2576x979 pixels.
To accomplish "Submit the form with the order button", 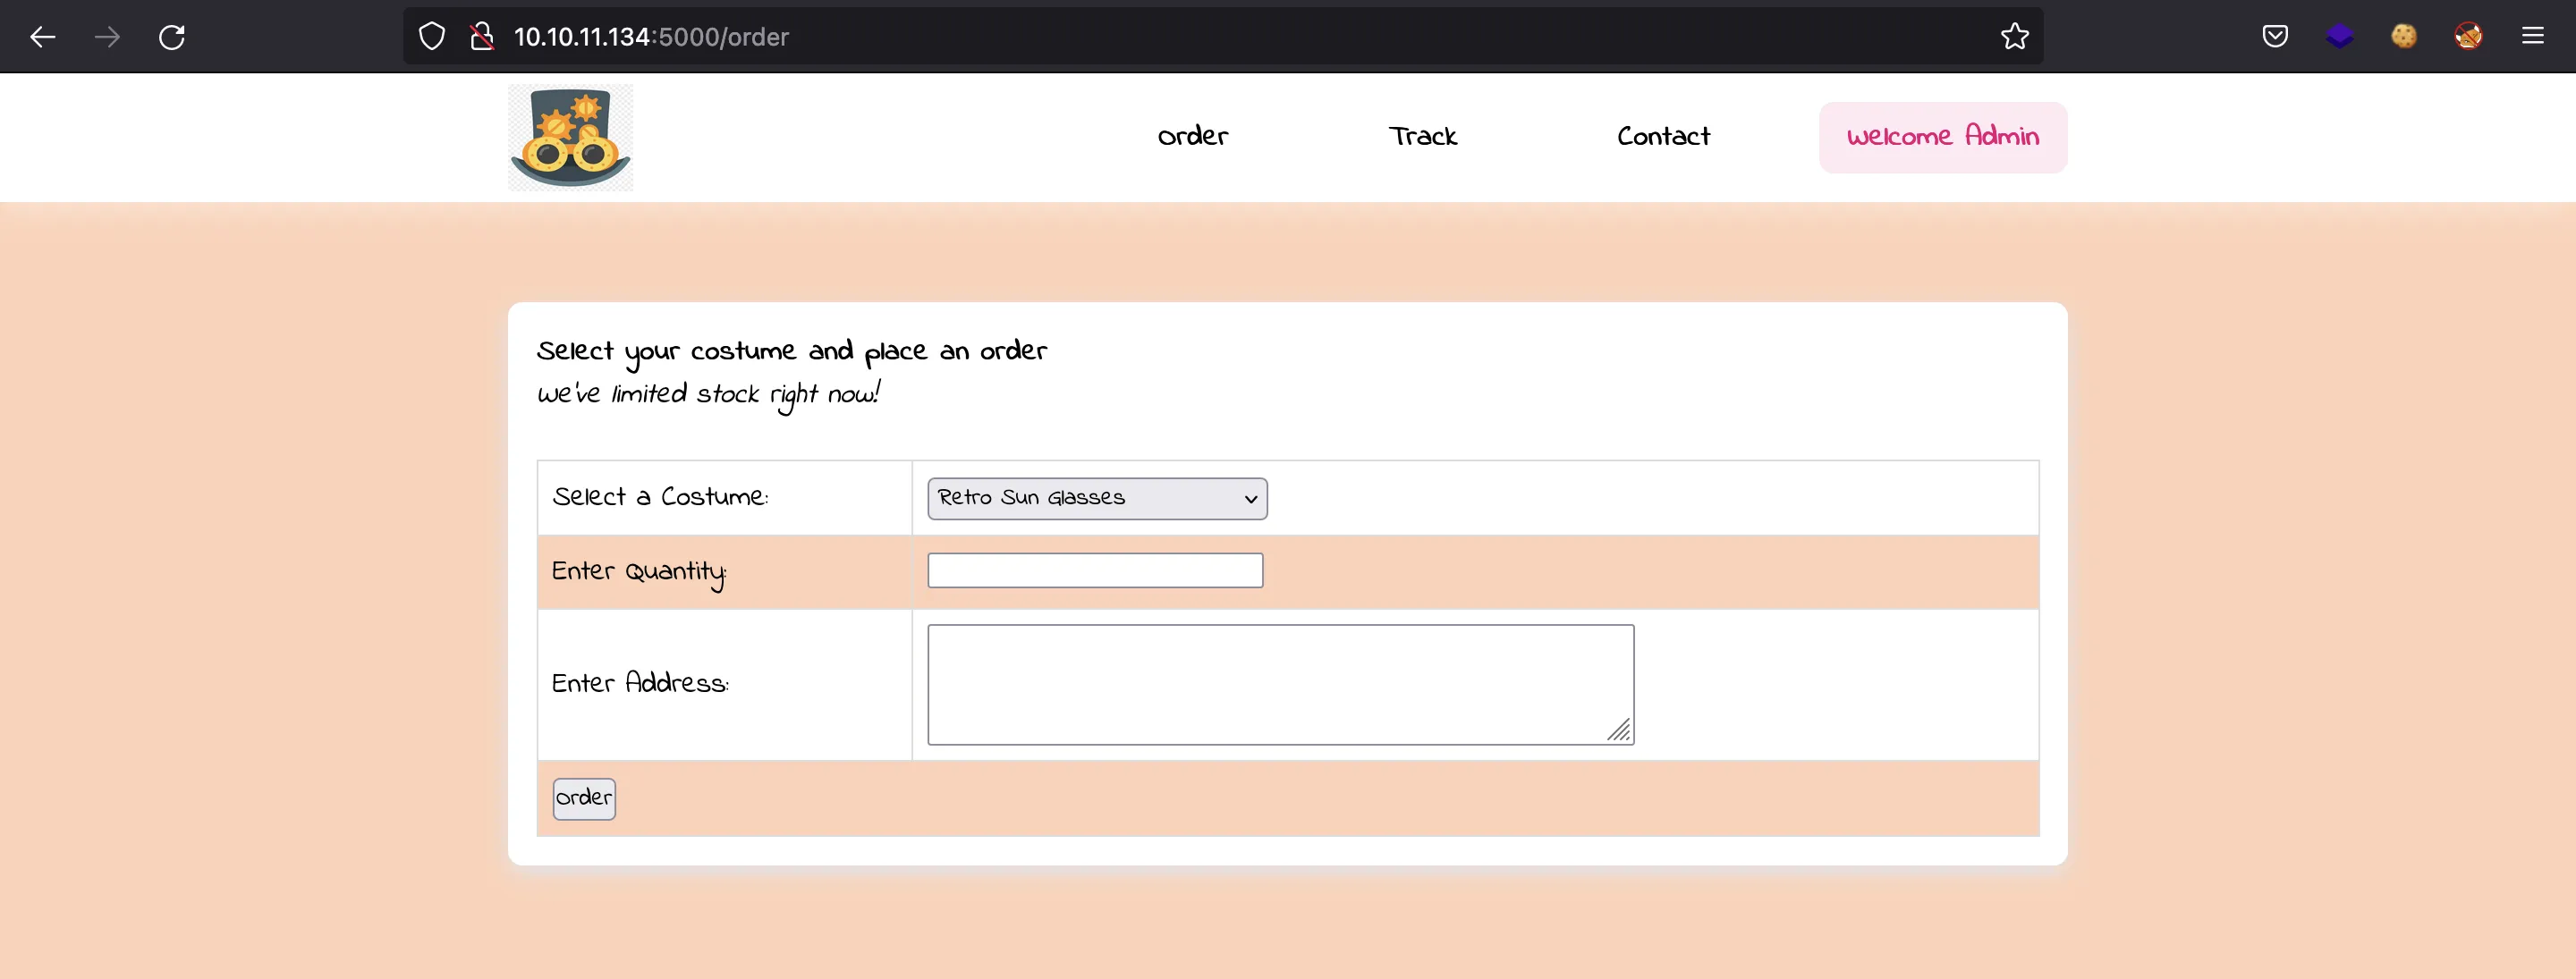I will click(584, 798).
